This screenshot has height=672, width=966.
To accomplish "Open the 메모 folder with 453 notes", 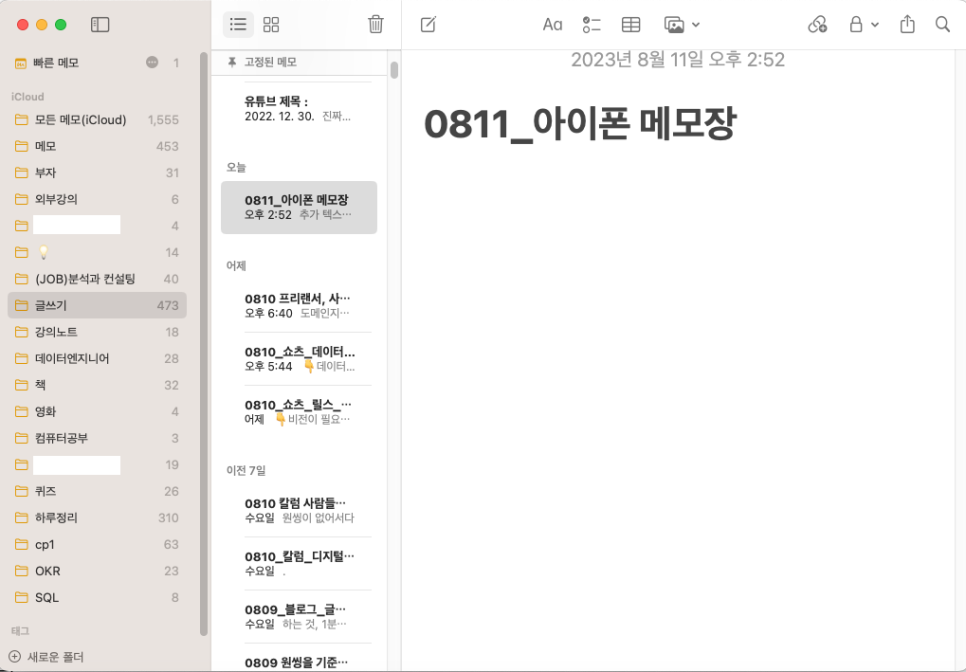I will click(x=97, y=146).
